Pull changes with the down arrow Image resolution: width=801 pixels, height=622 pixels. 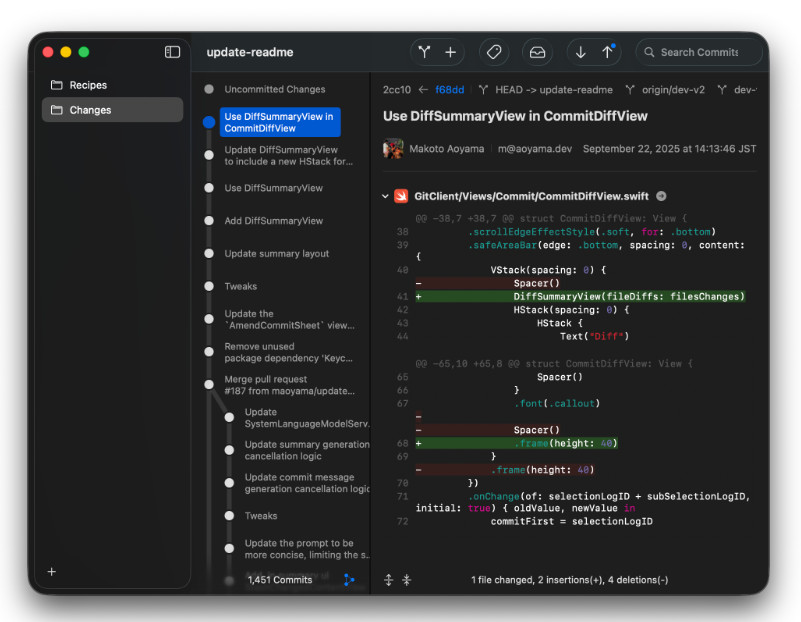pyautogui.click(x=581, y=52)
